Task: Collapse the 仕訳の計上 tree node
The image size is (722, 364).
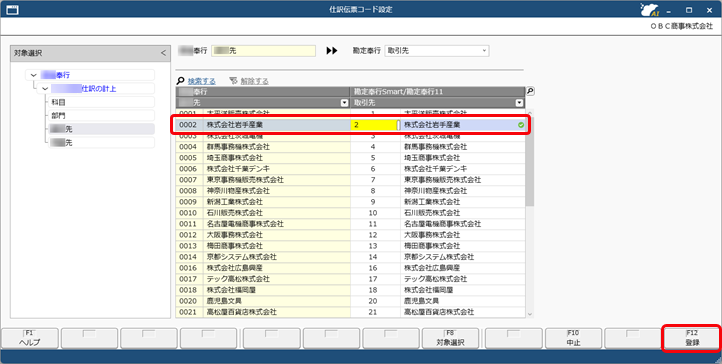Action: [x=45, y=88]
